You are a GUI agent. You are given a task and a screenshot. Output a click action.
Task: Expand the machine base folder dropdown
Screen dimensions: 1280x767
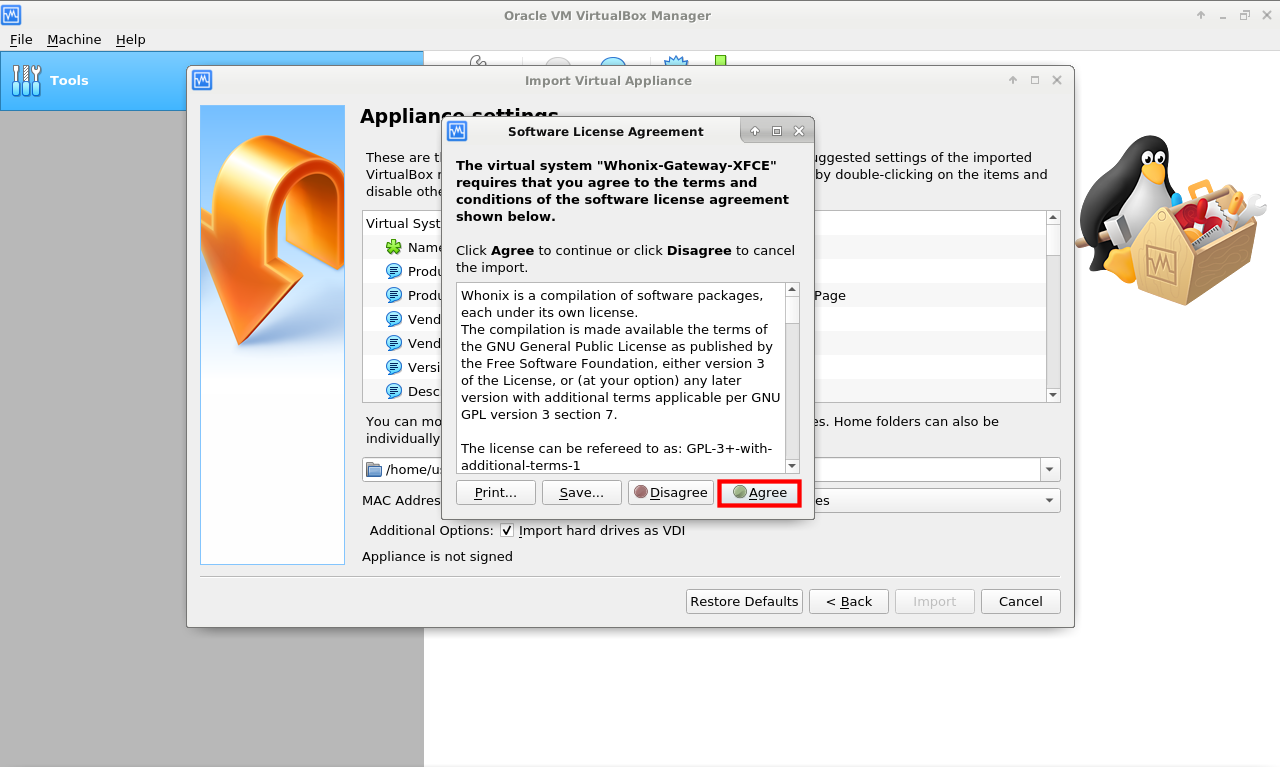click(x=1049, y=470)
